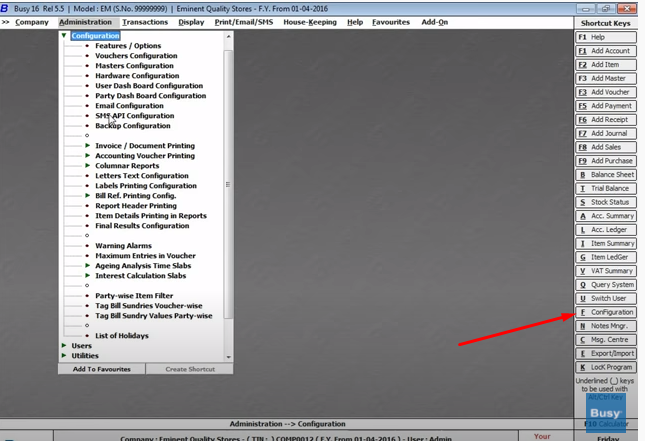Click Add Receipt shortcut key
Screen dimensions: 645x441
[606, 120]
